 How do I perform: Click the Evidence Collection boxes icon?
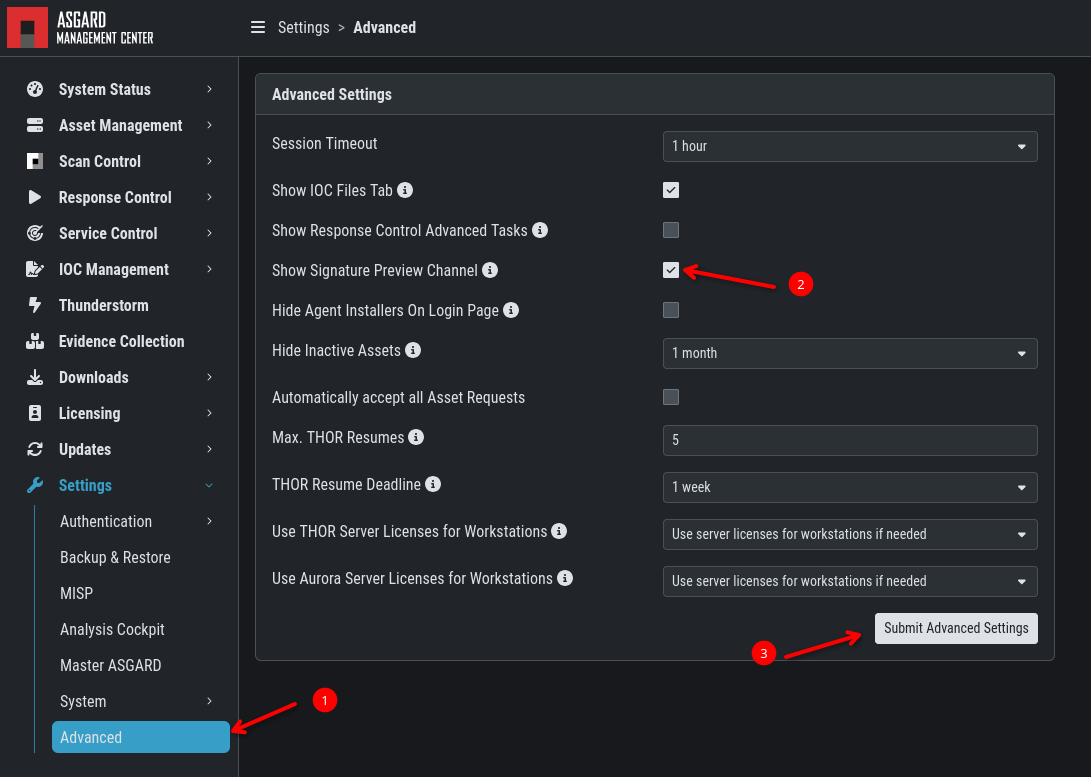point(35,341)
